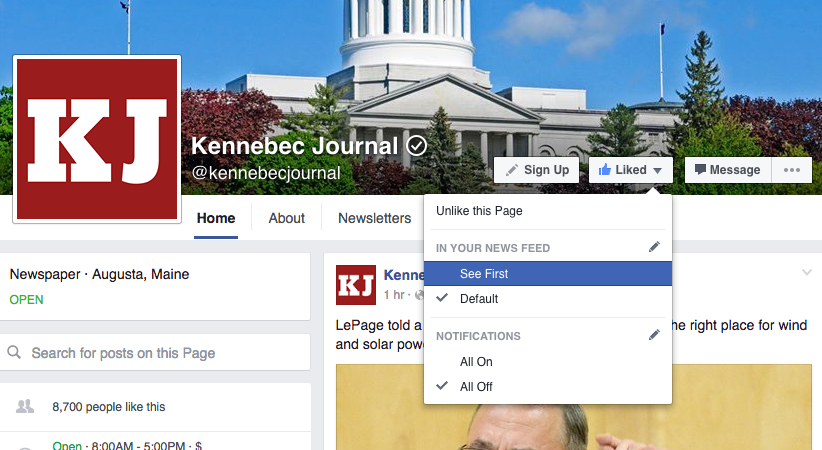
Task: Toggle the Liked dropdown button
Action: click(x=630, y=170)
